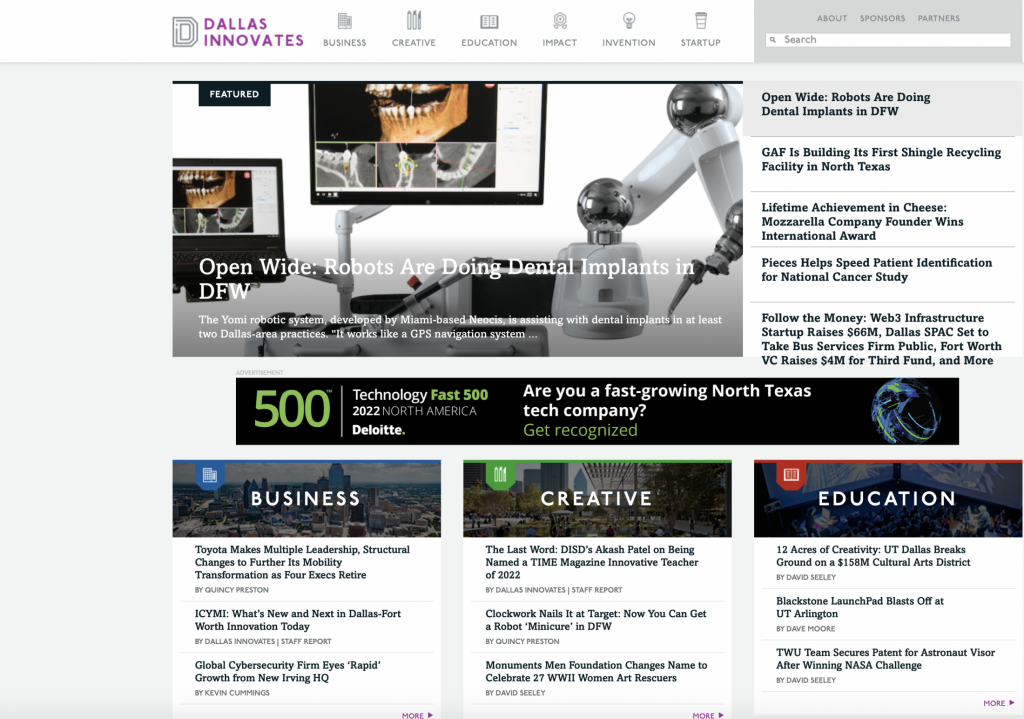Open the Impact badge icon in navigation

[x=560, y=21]
